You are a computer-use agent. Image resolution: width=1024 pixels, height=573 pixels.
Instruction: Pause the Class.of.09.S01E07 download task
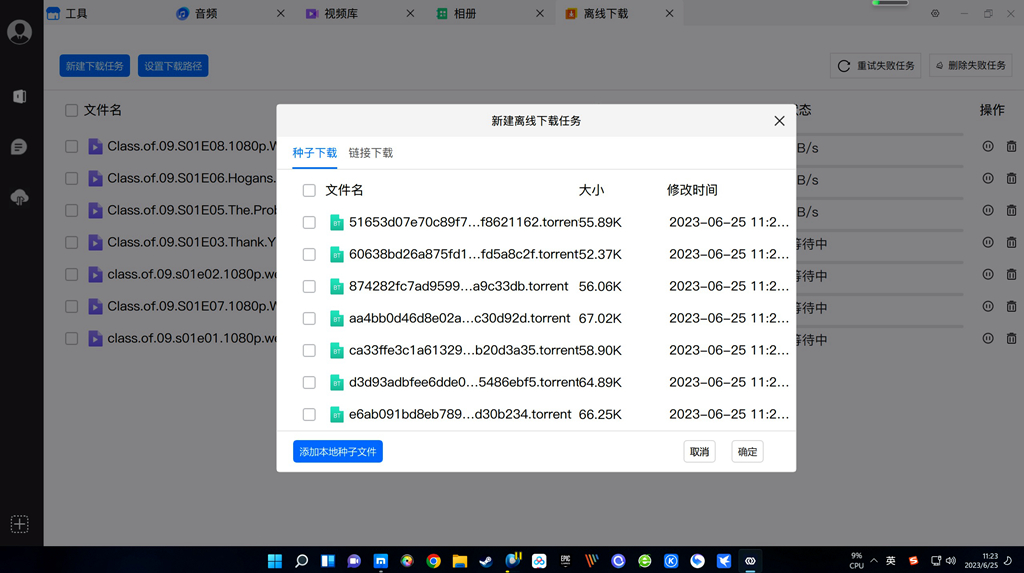988,306
